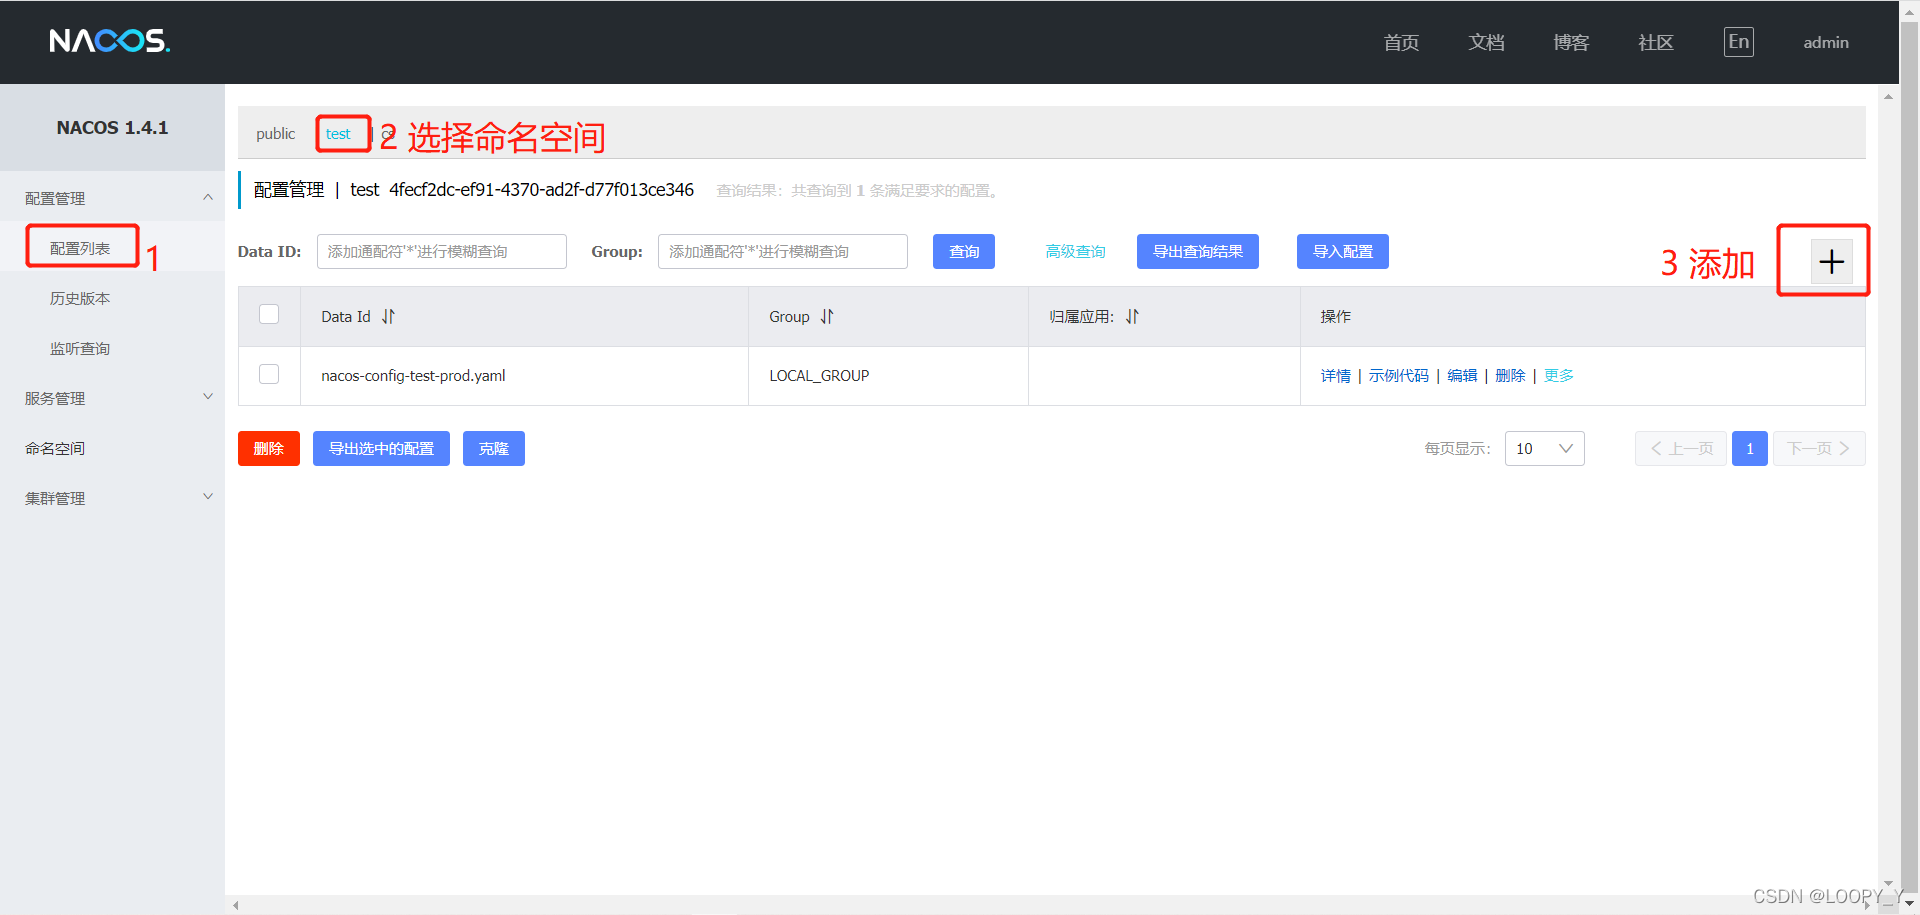Click the horizontal scrollbar left arrow
The image size is (1920, 915).
click(236, 905)
